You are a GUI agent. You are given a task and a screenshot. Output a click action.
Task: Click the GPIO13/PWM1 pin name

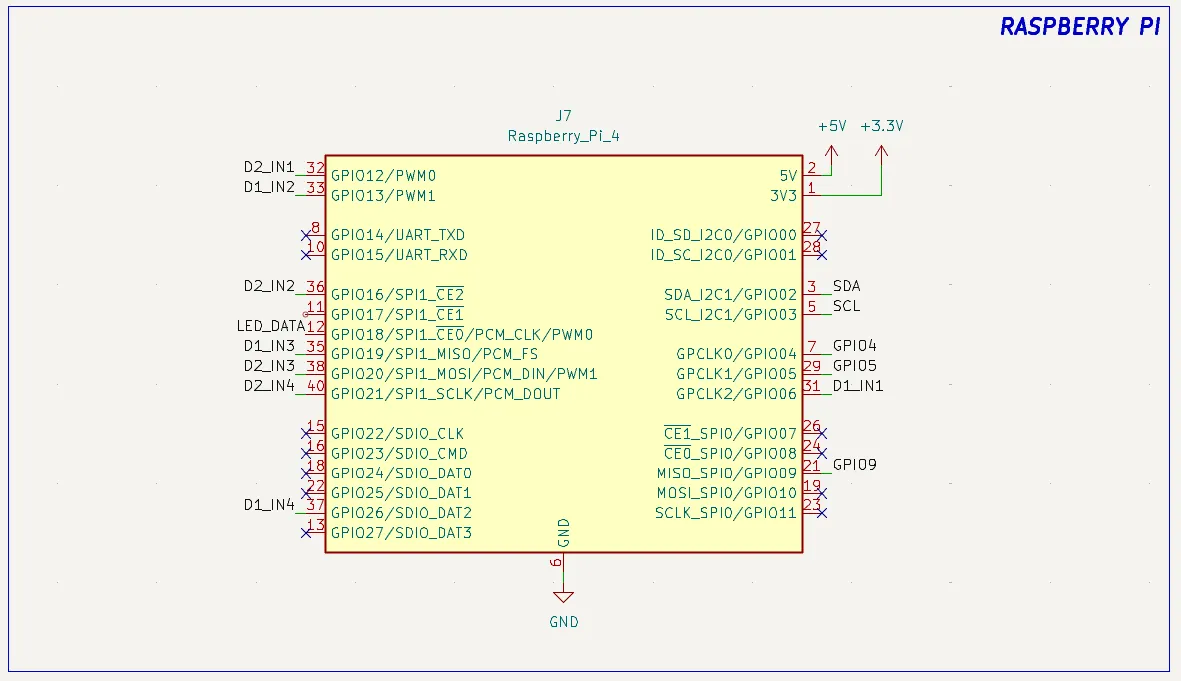pyautogui.click(x=383, y=196)
